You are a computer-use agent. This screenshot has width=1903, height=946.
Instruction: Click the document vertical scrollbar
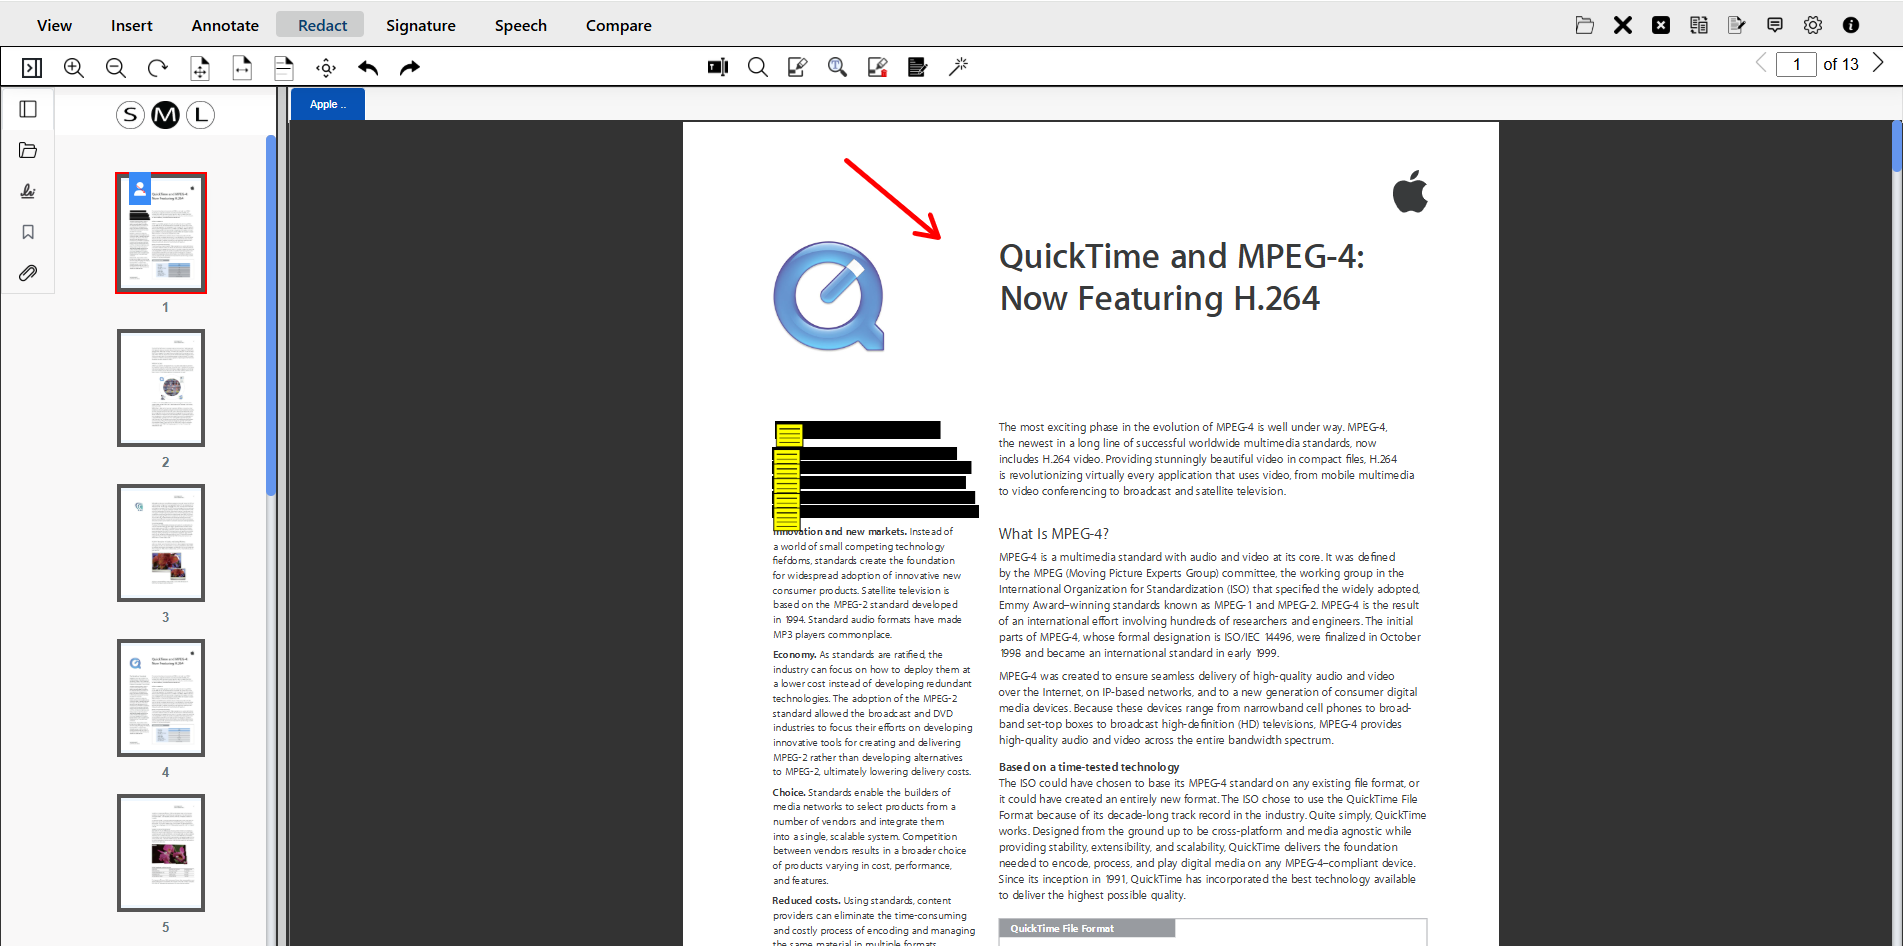(1897, 146)
